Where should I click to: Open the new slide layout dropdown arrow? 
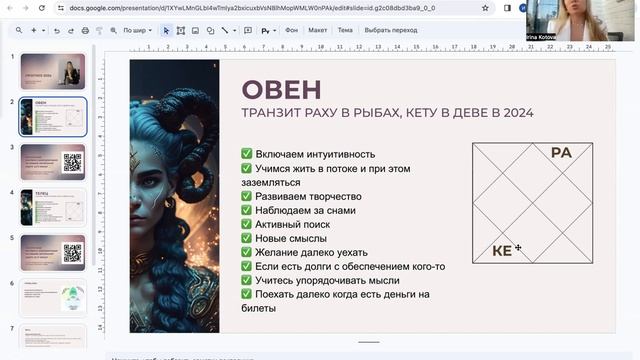(x=43, y=30)
